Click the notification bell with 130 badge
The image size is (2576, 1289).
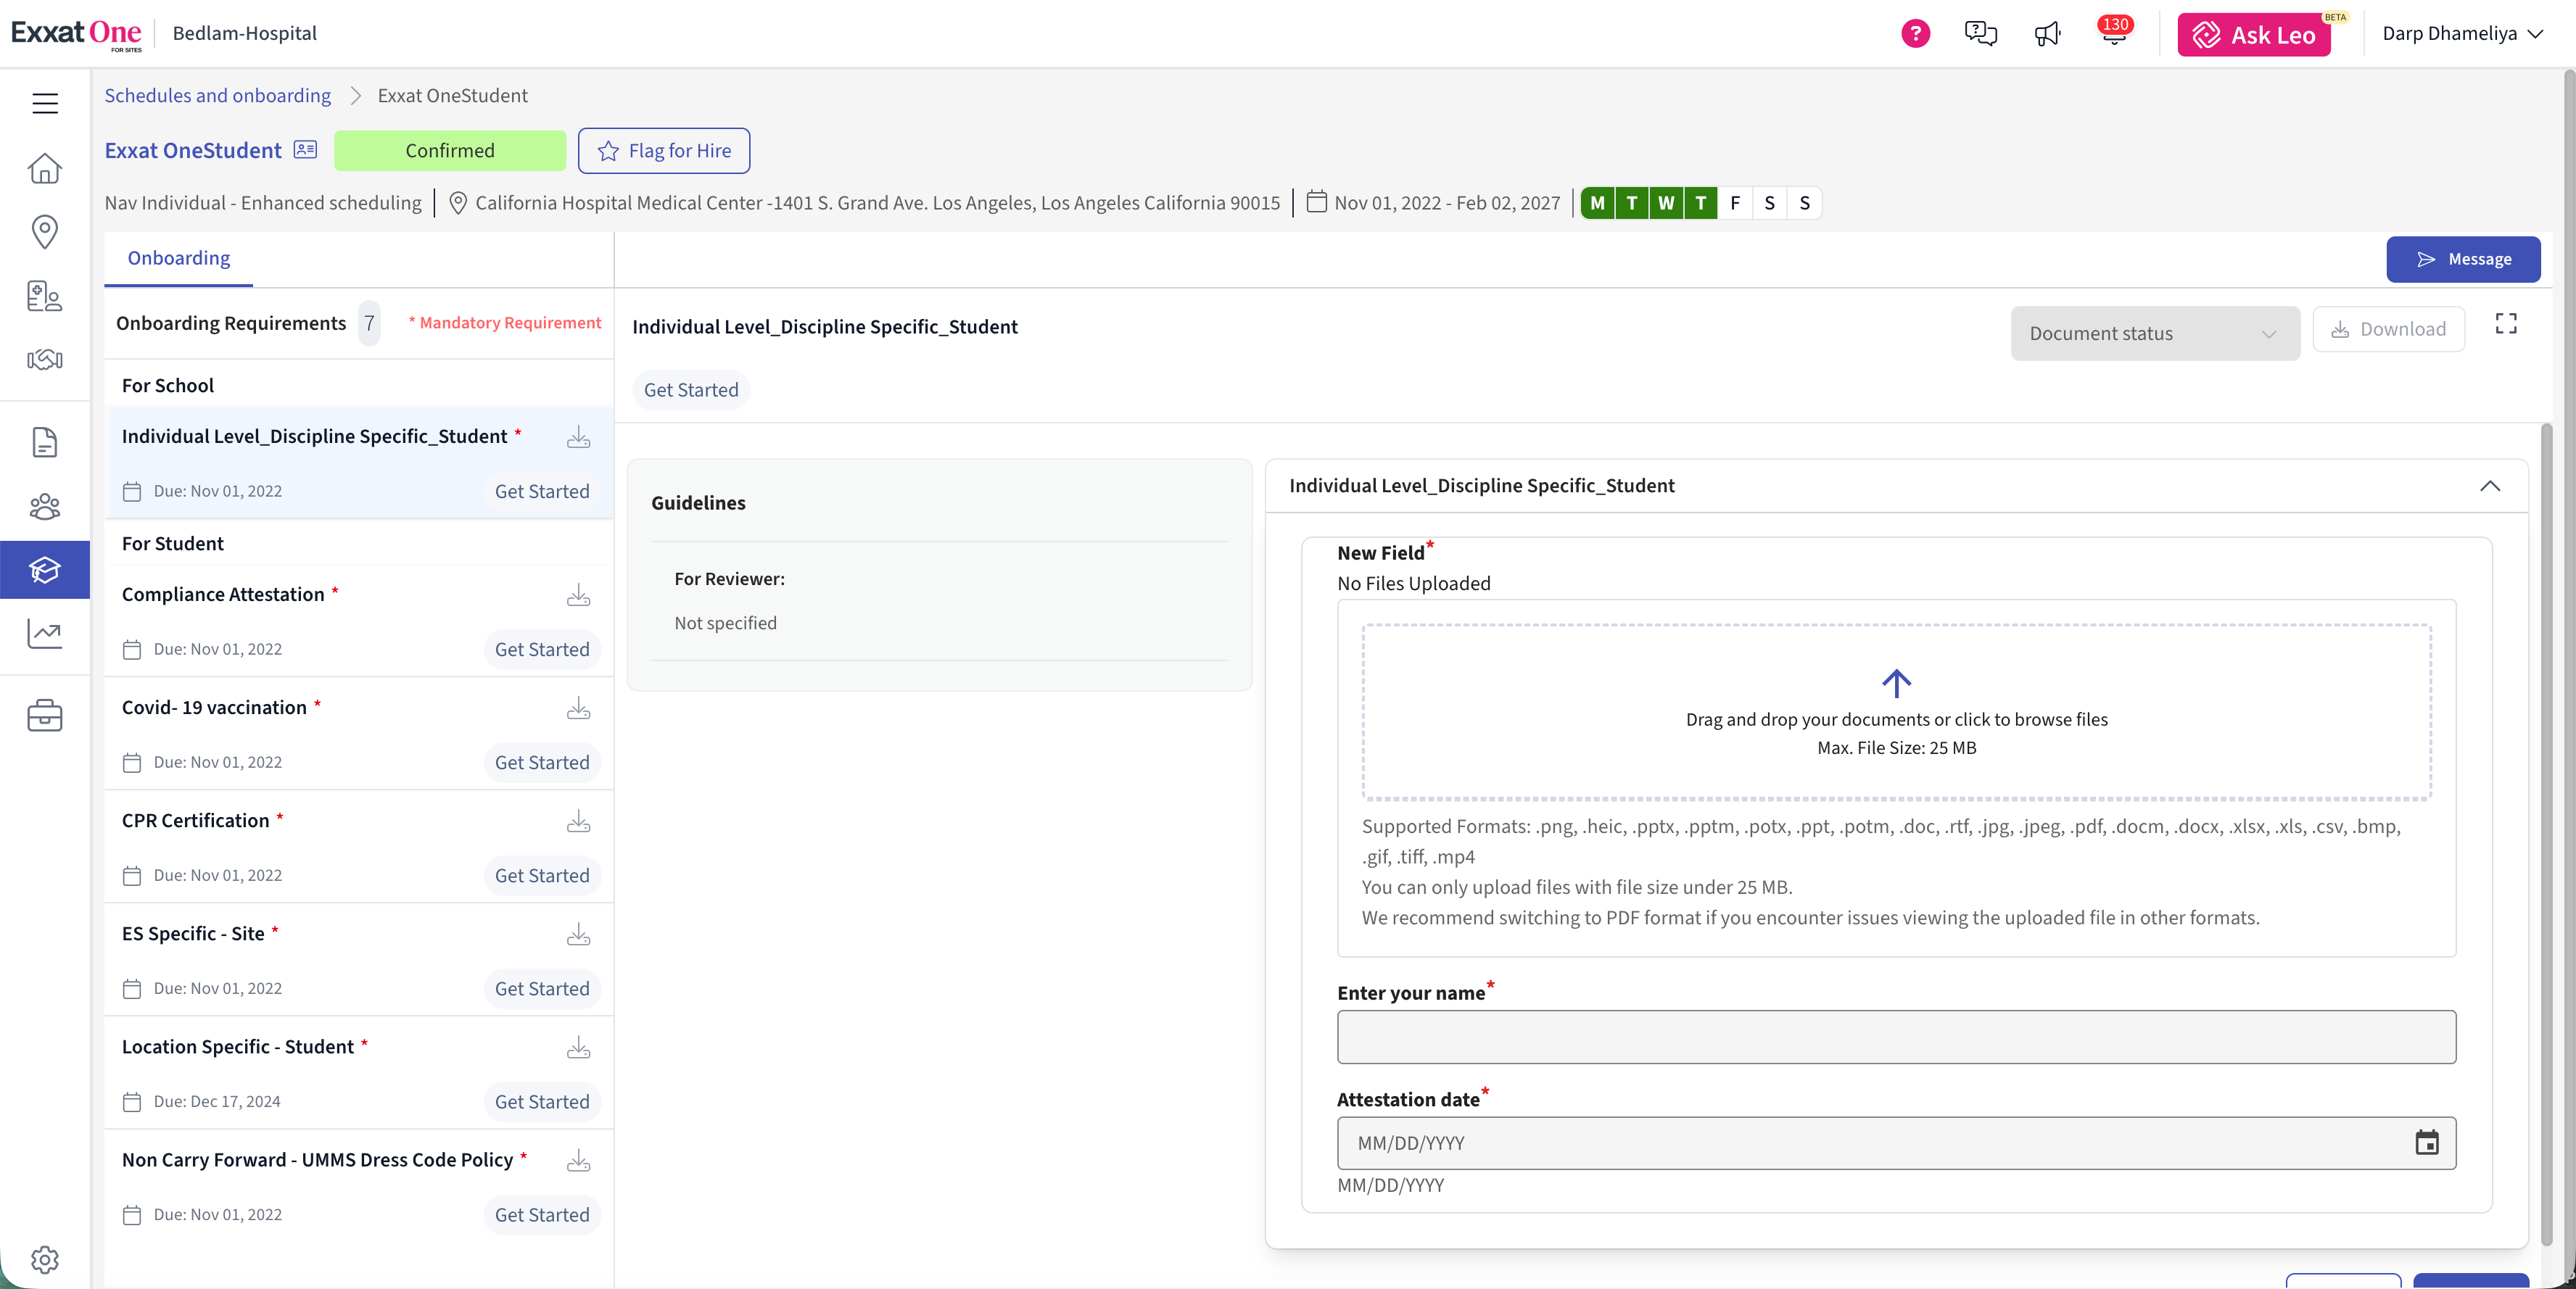pyautogui.click(x=2113, y=35)
